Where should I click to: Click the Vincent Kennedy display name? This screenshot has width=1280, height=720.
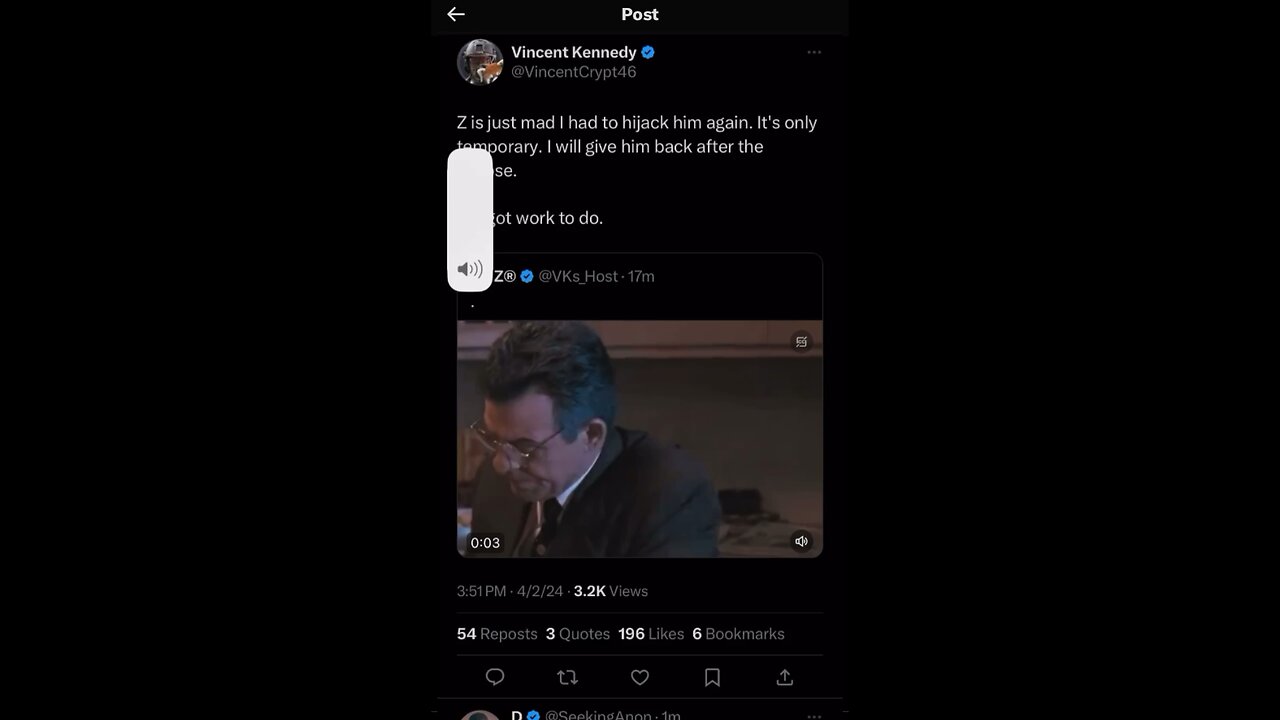574,52
